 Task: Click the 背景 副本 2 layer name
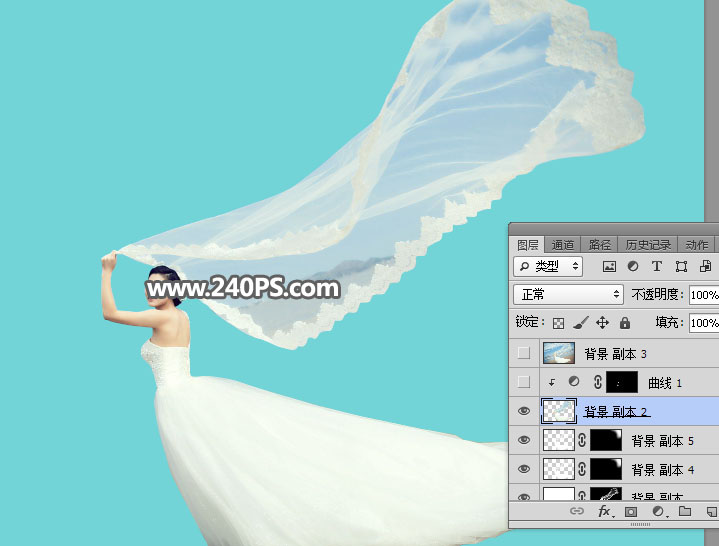point(615,412)
